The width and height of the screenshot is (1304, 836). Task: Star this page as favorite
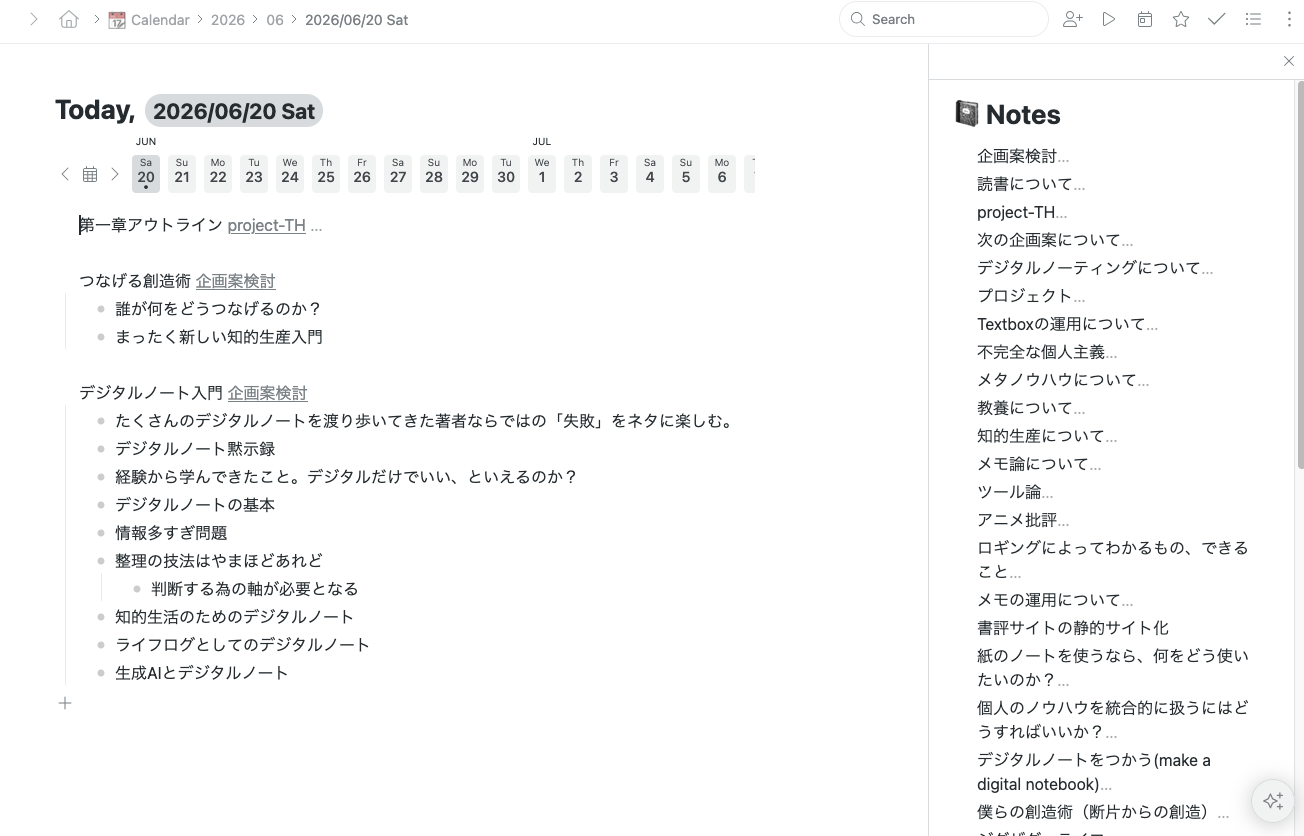click(x=1181, y=19)
